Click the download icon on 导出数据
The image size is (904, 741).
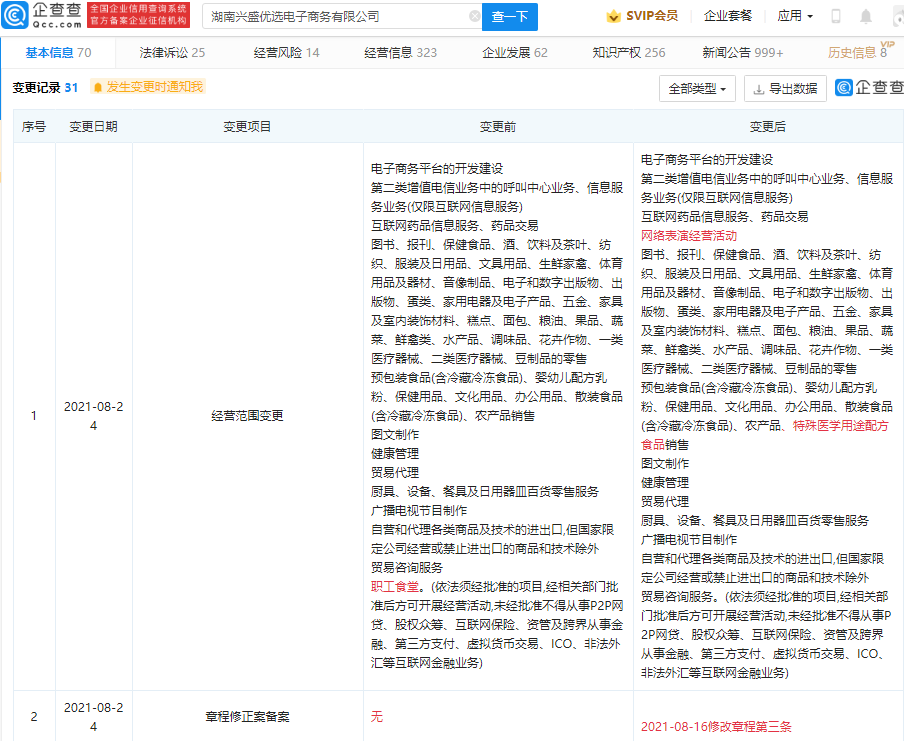[759, 89]
